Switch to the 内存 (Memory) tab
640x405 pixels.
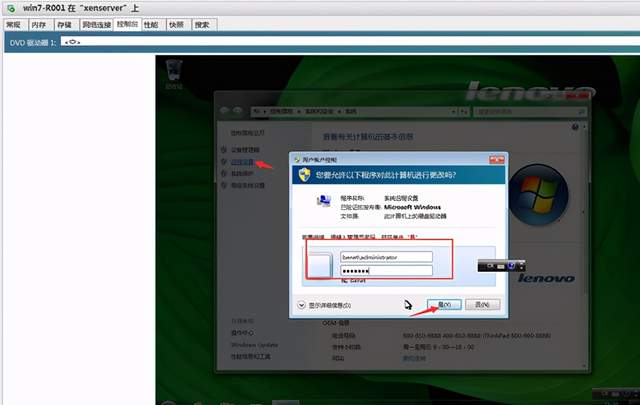tap(39, 25)
